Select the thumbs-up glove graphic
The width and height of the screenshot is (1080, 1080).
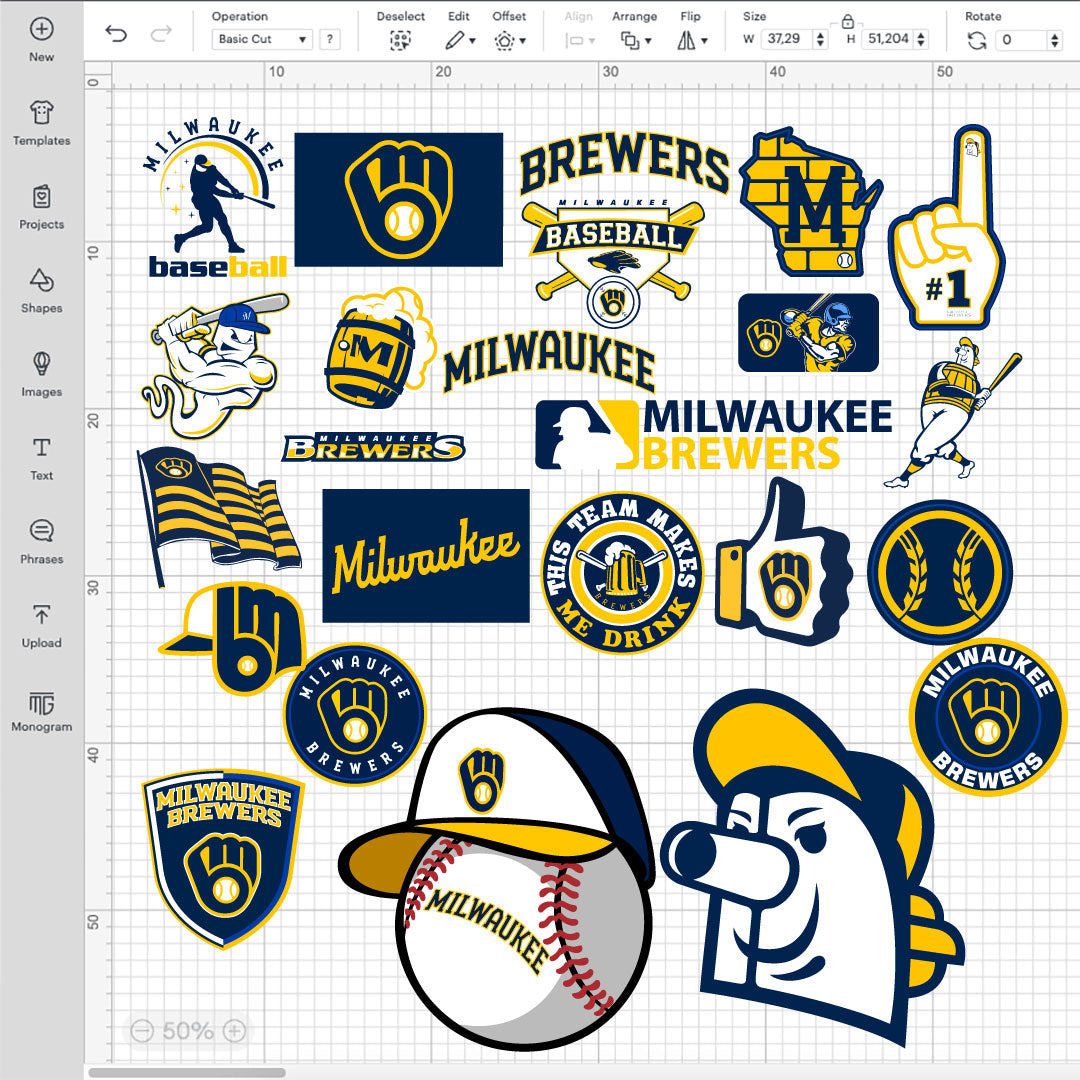[x=784, y=562]
